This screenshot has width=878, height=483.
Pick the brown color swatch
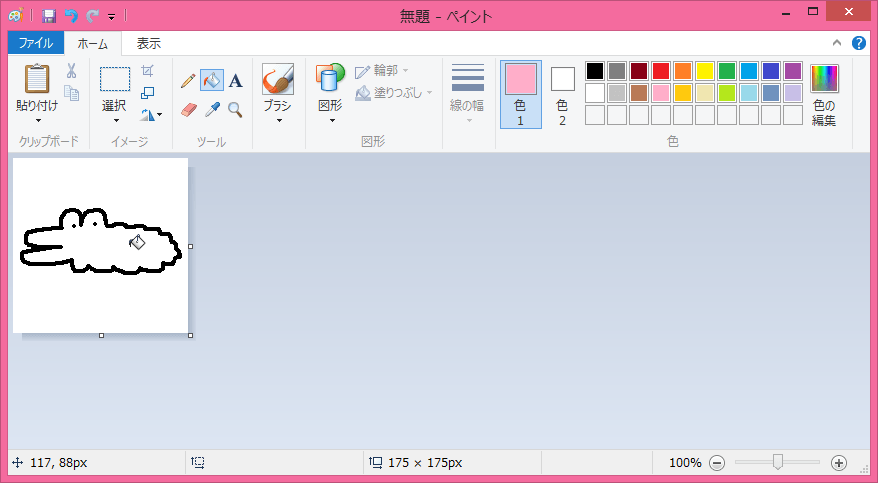[x=639, y=93]
